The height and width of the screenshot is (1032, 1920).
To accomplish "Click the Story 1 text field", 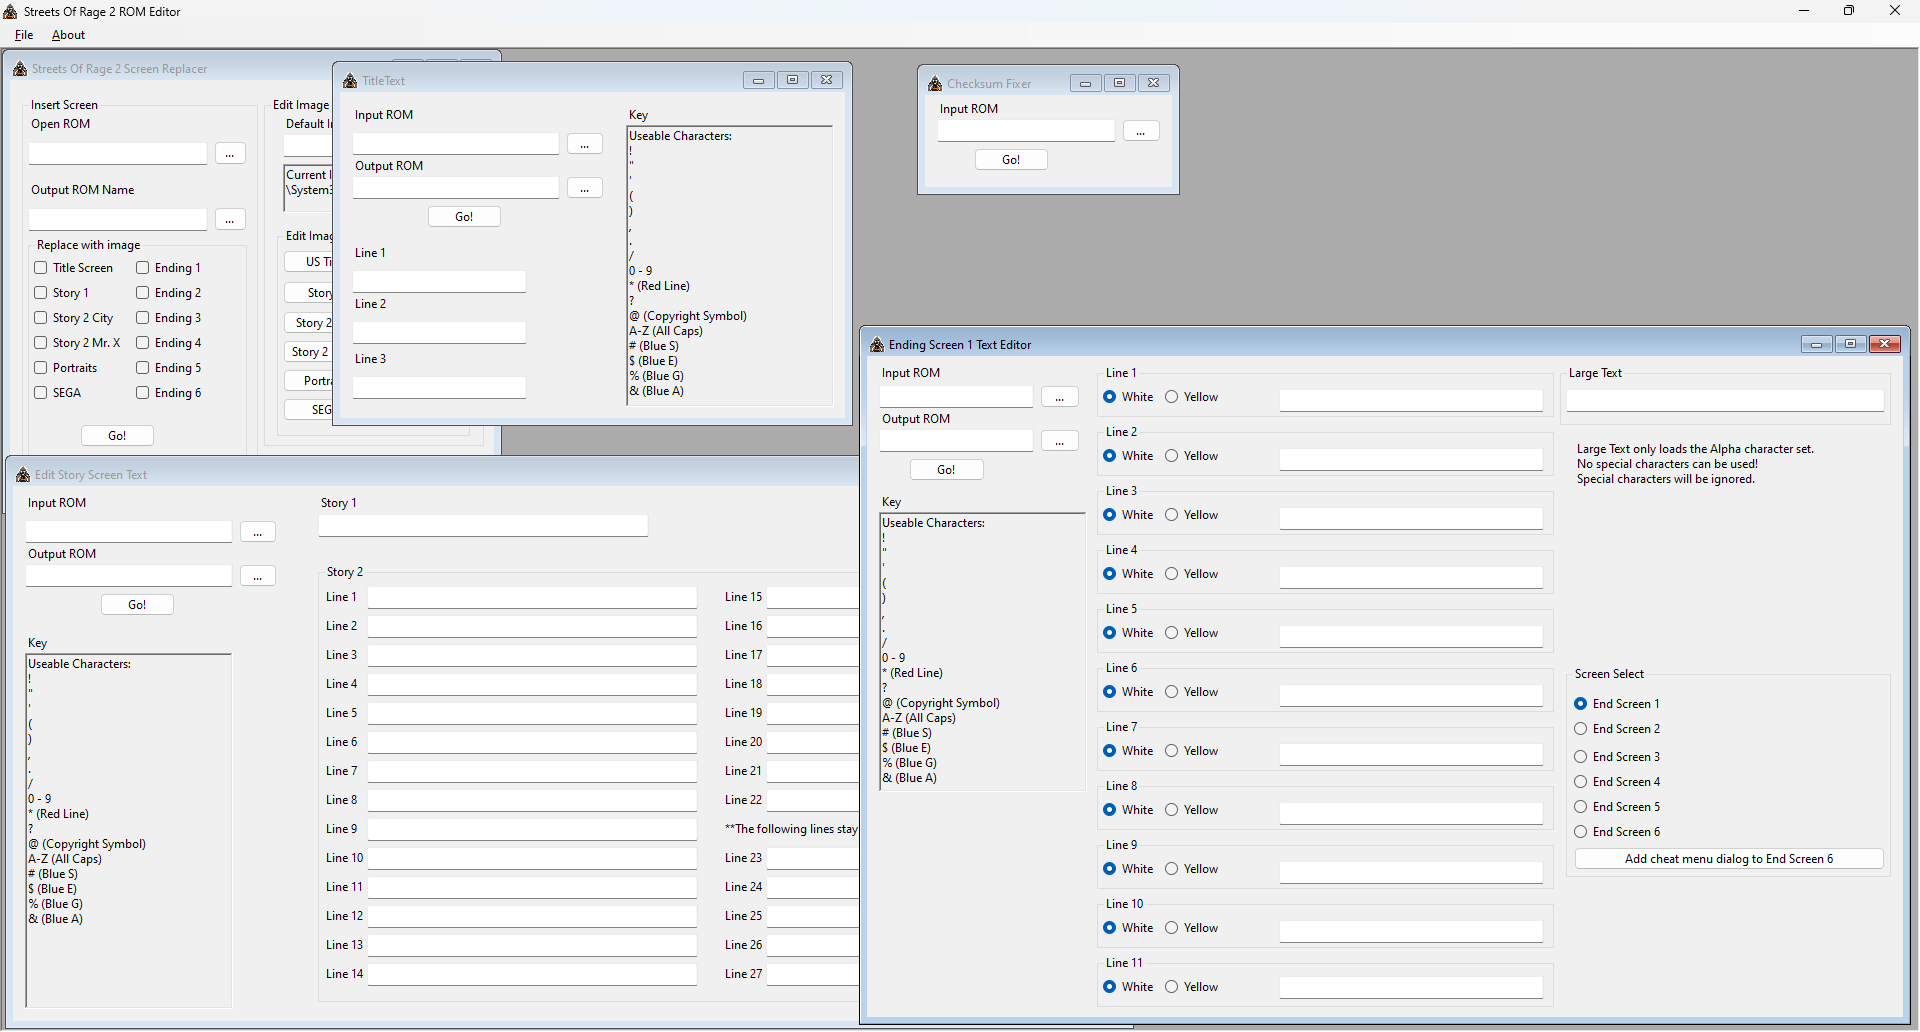I will pos(483,526).
